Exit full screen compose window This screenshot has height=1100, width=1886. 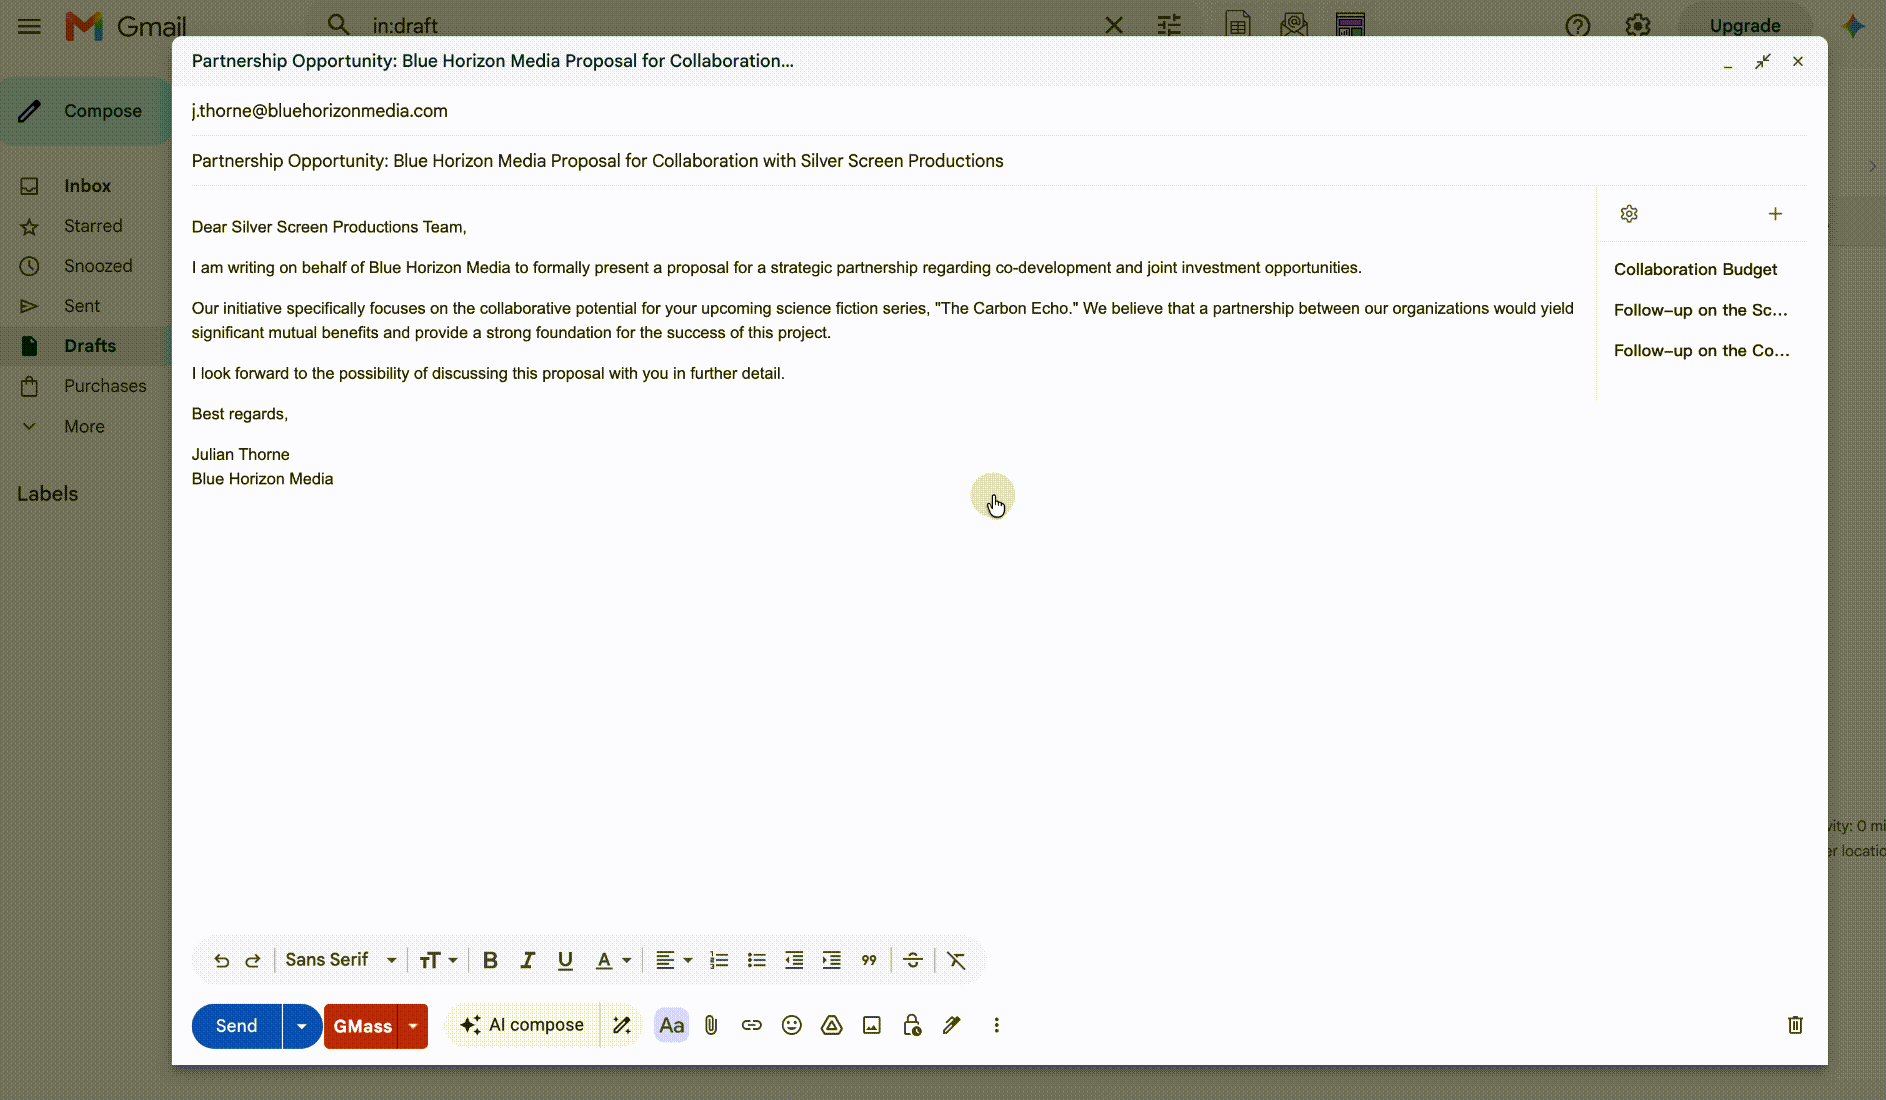click(1763, 62)
